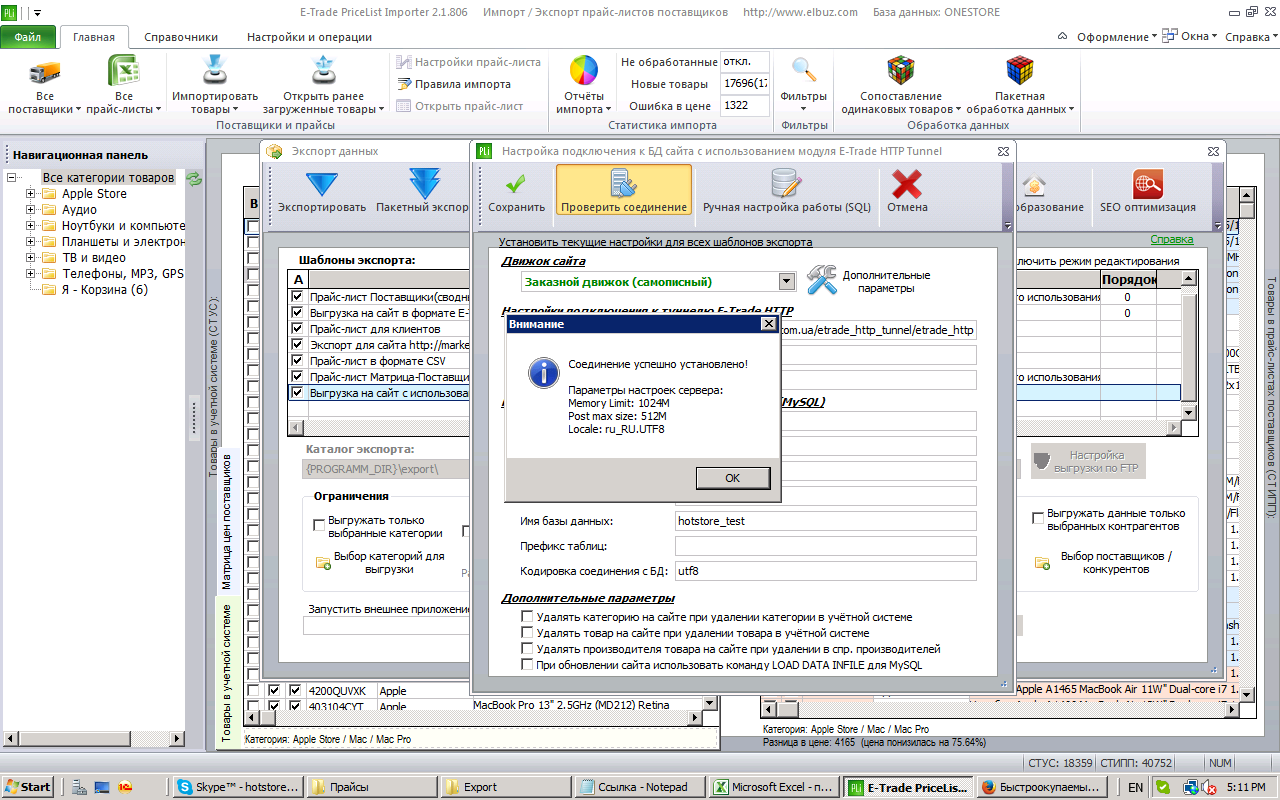Close the Внимание message box
Image resolution: width=1280 pixels, height=800 pixels.
coord(768,324)
